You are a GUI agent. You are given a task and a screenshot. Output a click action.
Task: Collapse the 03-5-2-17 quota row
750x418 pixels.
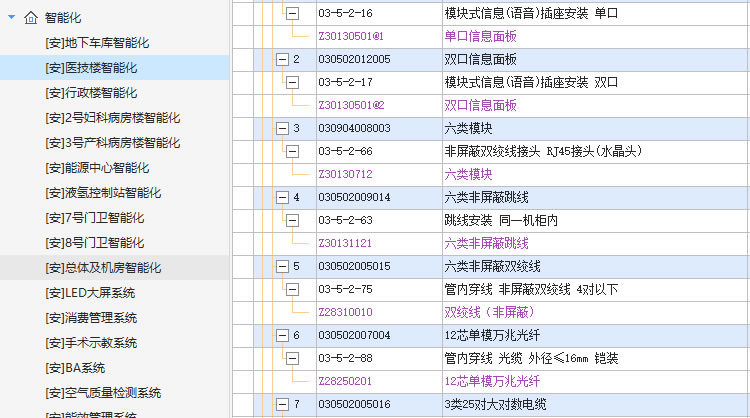point(292,82)
